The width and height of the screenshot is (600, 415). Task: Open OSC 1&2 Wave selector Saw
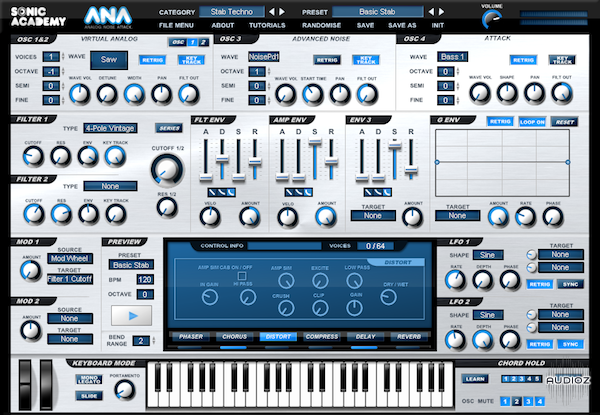coord(109,60)
